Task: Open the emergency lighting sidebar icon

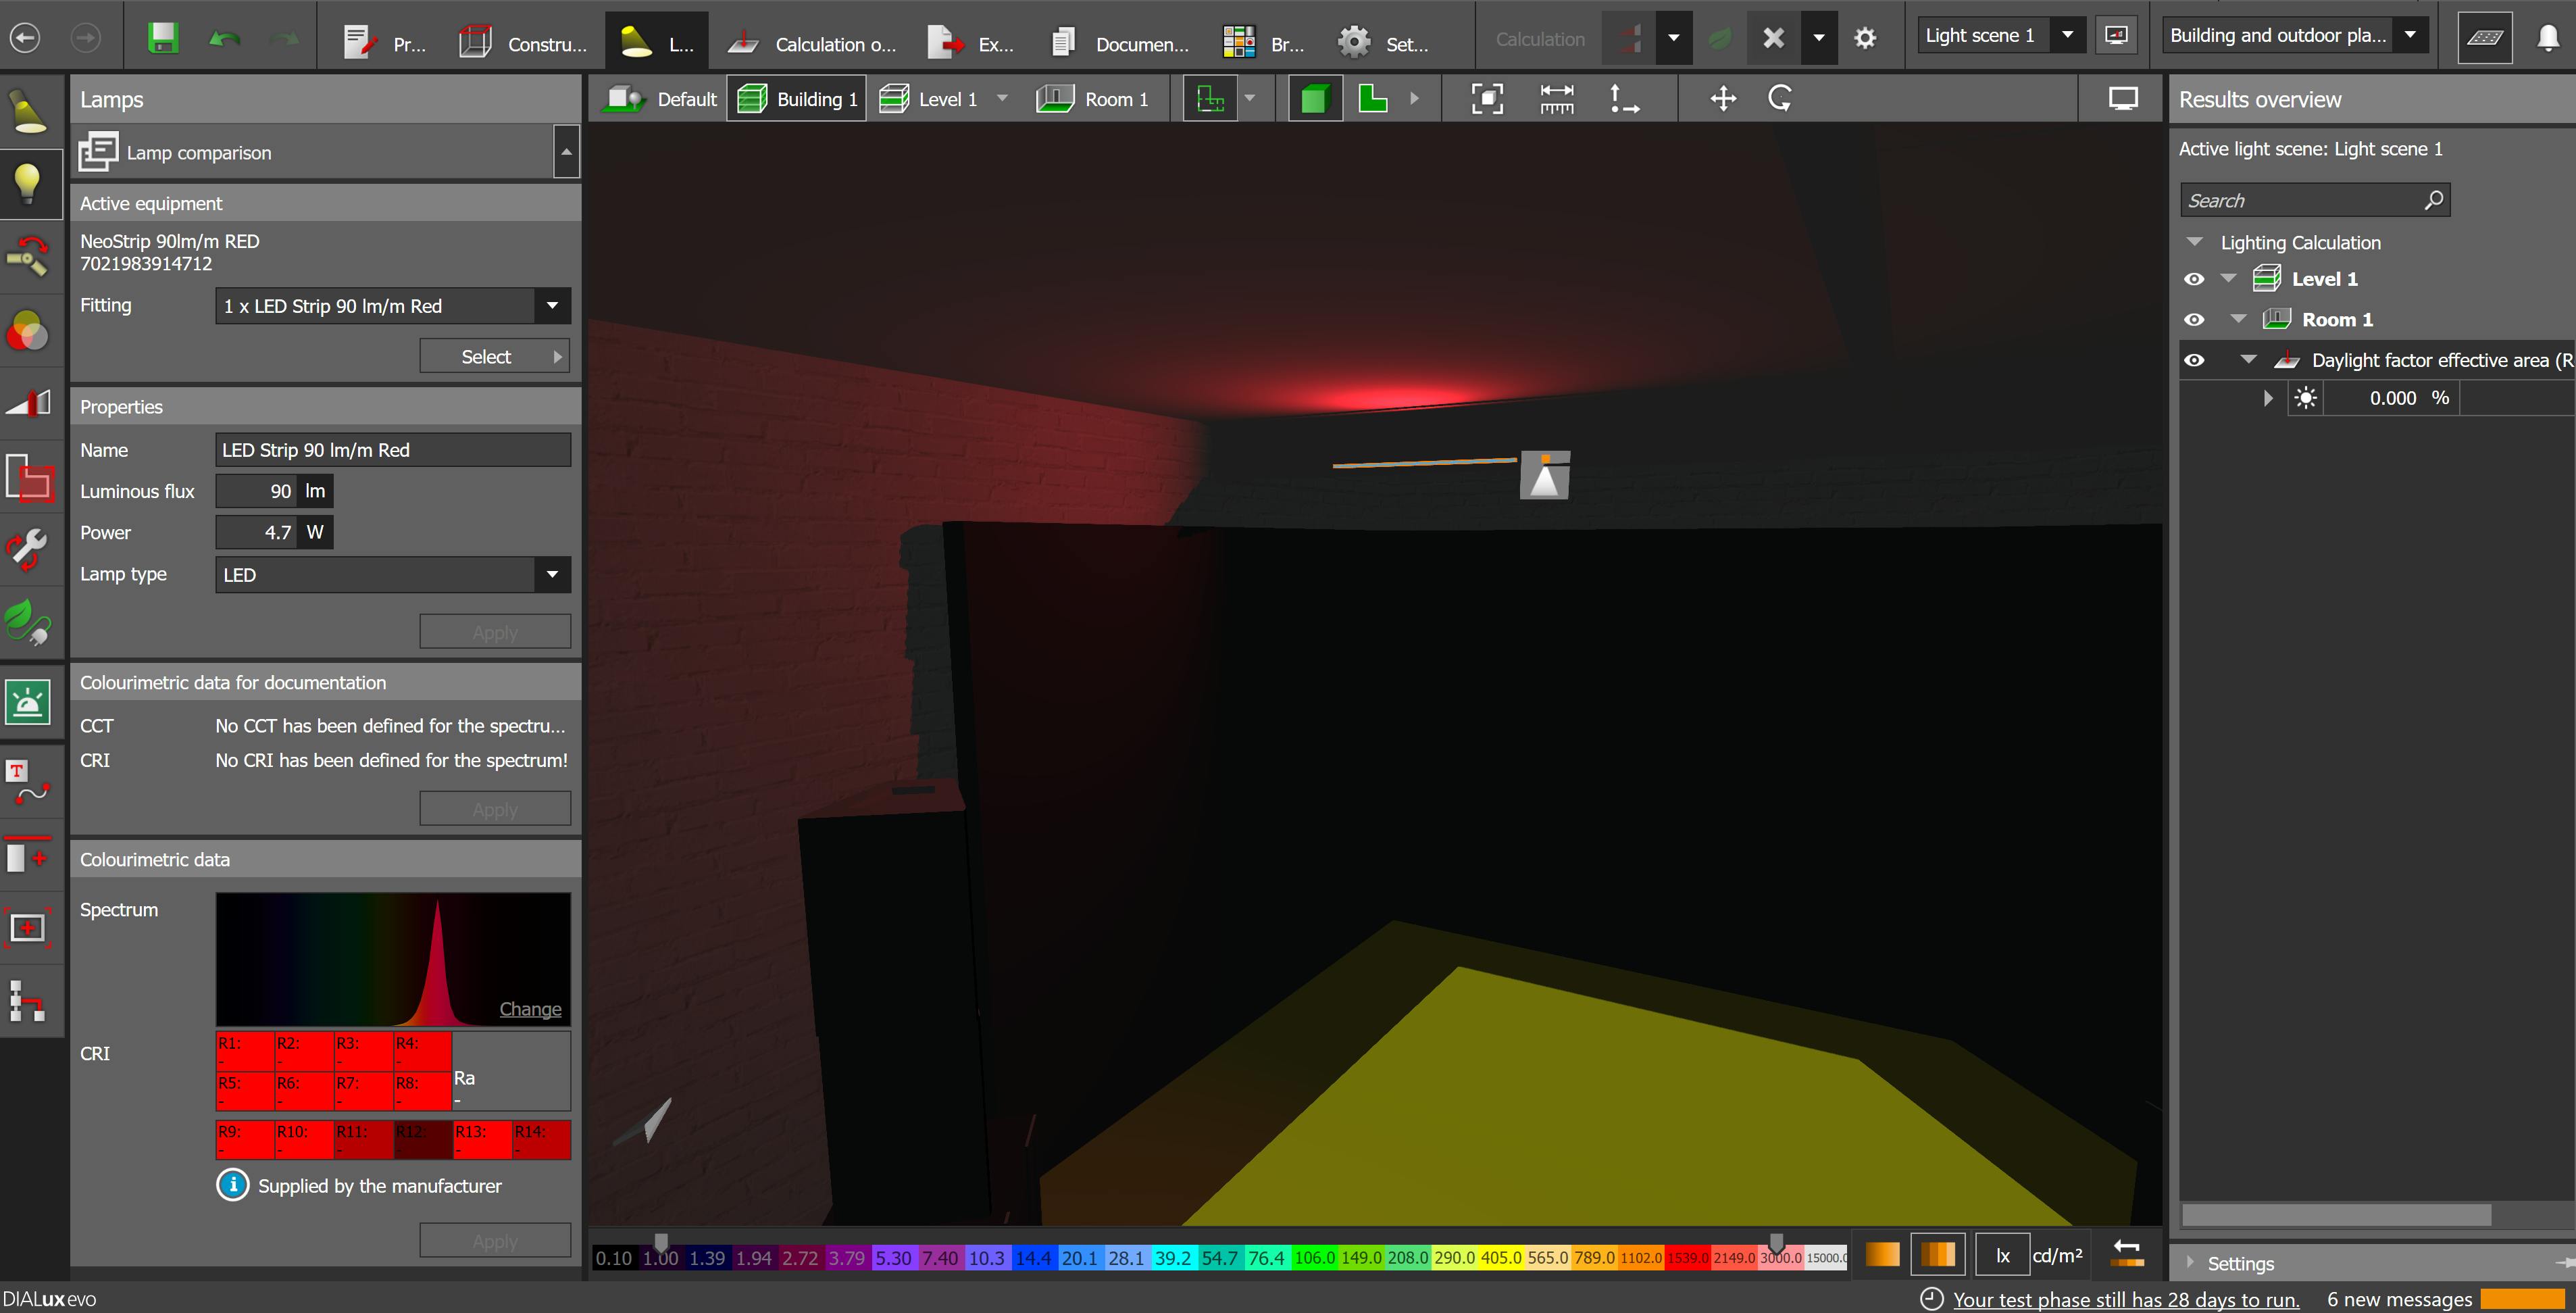Action: coord(28,702)
